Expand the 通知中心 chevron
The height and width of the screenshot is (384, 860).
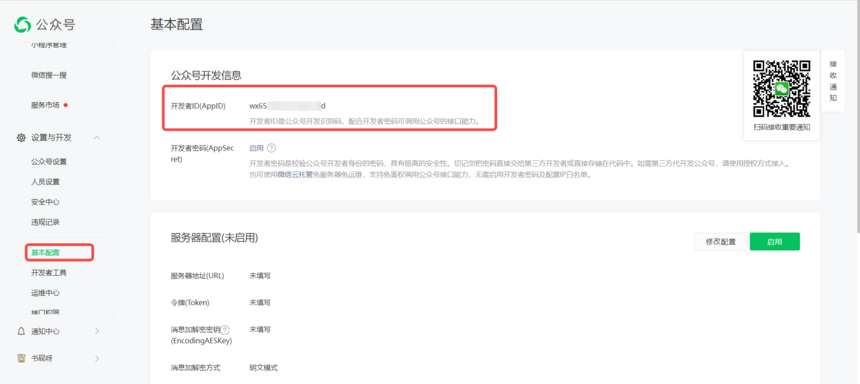[97, 331]
